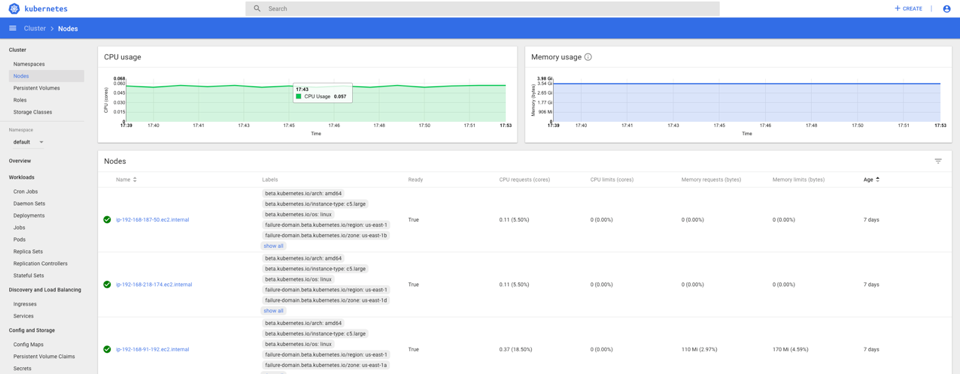Click the Labels column header

click(x=269, y=180)
